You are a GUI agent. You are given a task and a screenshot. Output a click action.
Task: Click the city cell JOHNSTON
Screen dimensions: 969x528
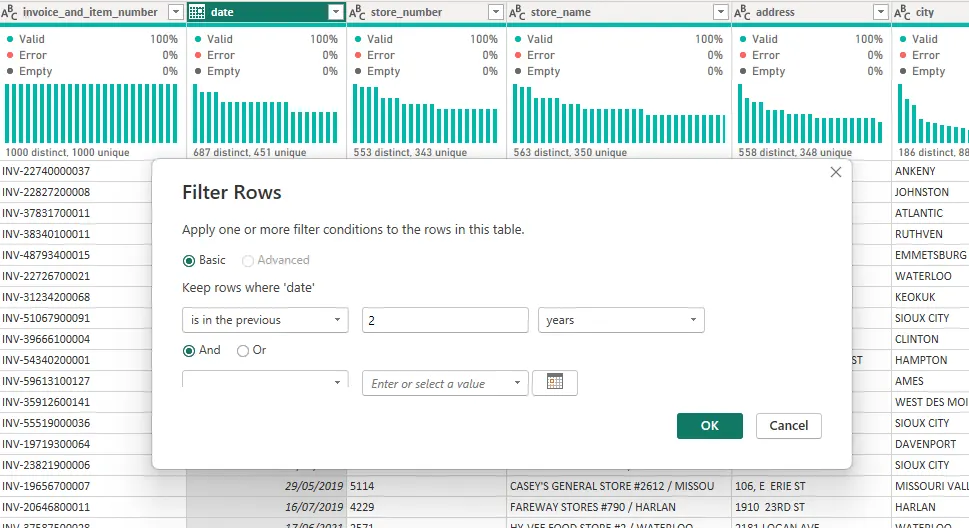click(931, 192)
